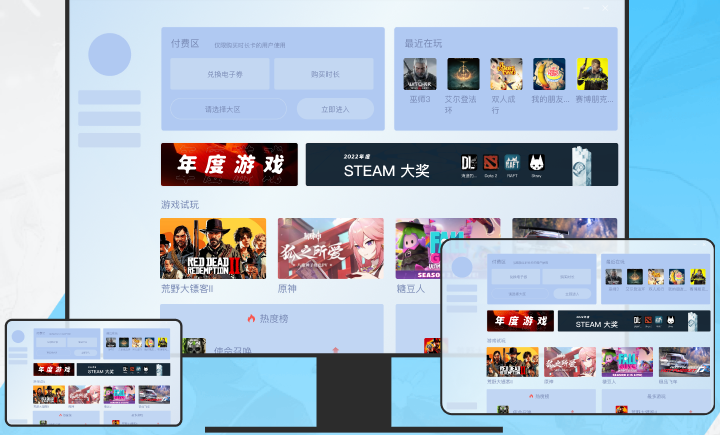Tap the user avatar circle on the tablet
Screen dimensions: 720x435
point(462,267)
